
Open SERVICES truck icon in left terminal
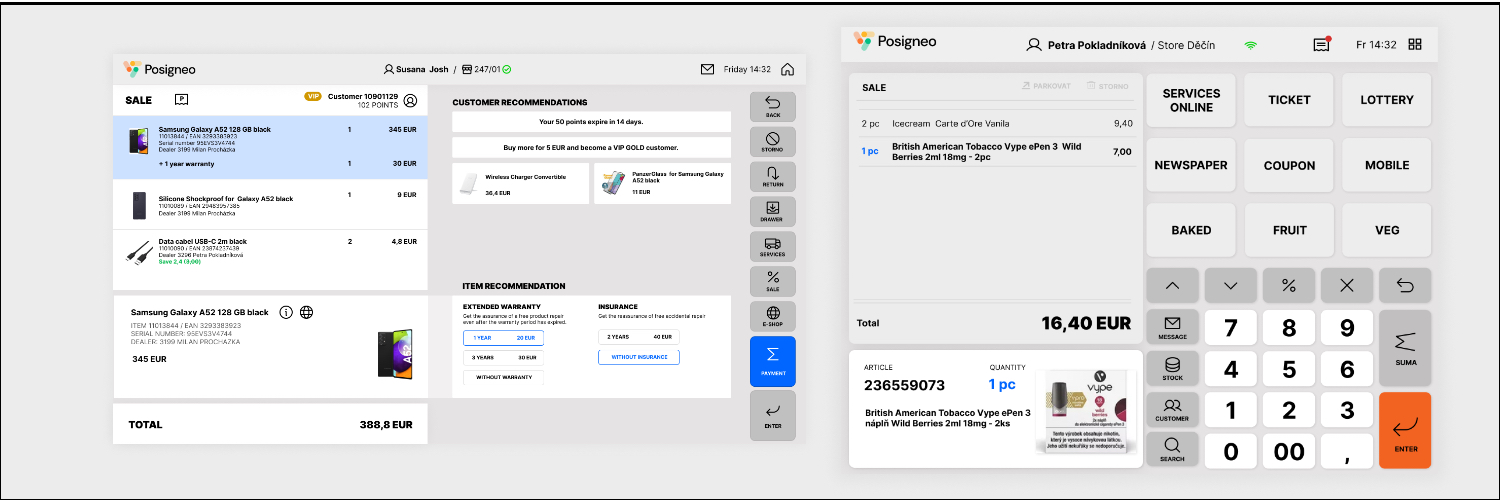pos(772,246)
